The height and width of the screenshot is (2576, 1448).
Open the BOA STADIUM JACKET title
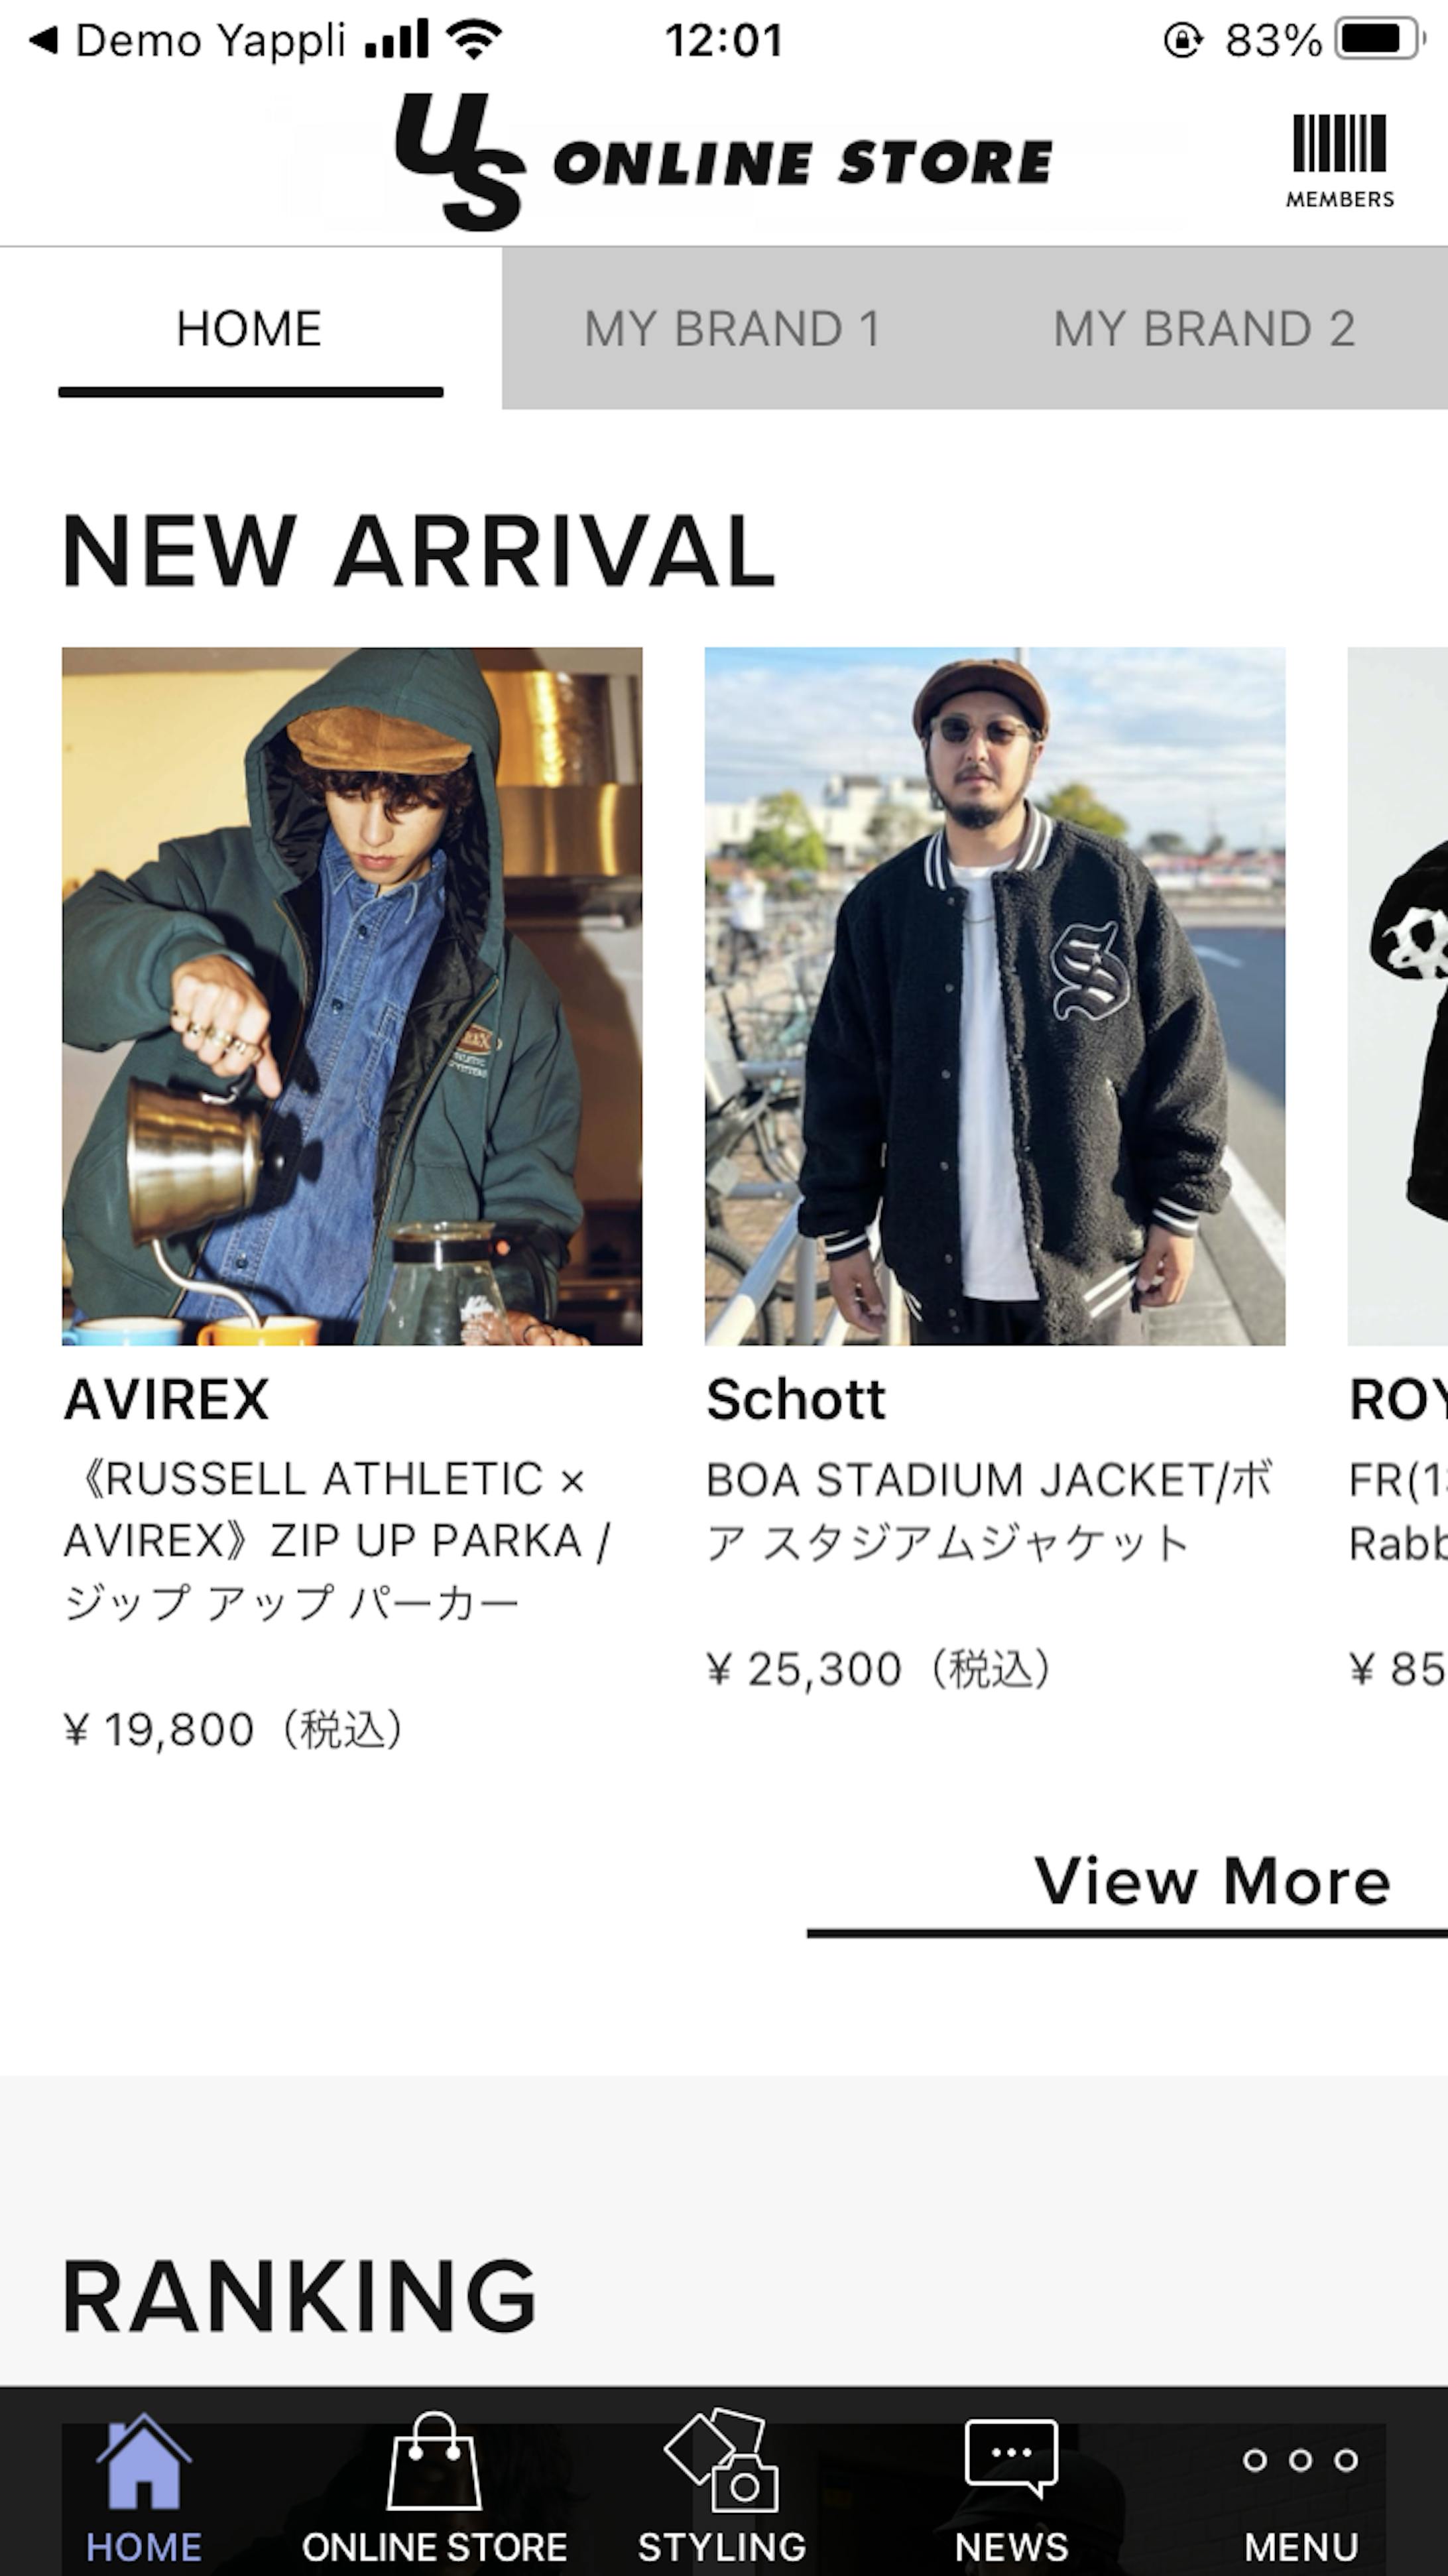pyautogui.click(x=988, y=1510)
